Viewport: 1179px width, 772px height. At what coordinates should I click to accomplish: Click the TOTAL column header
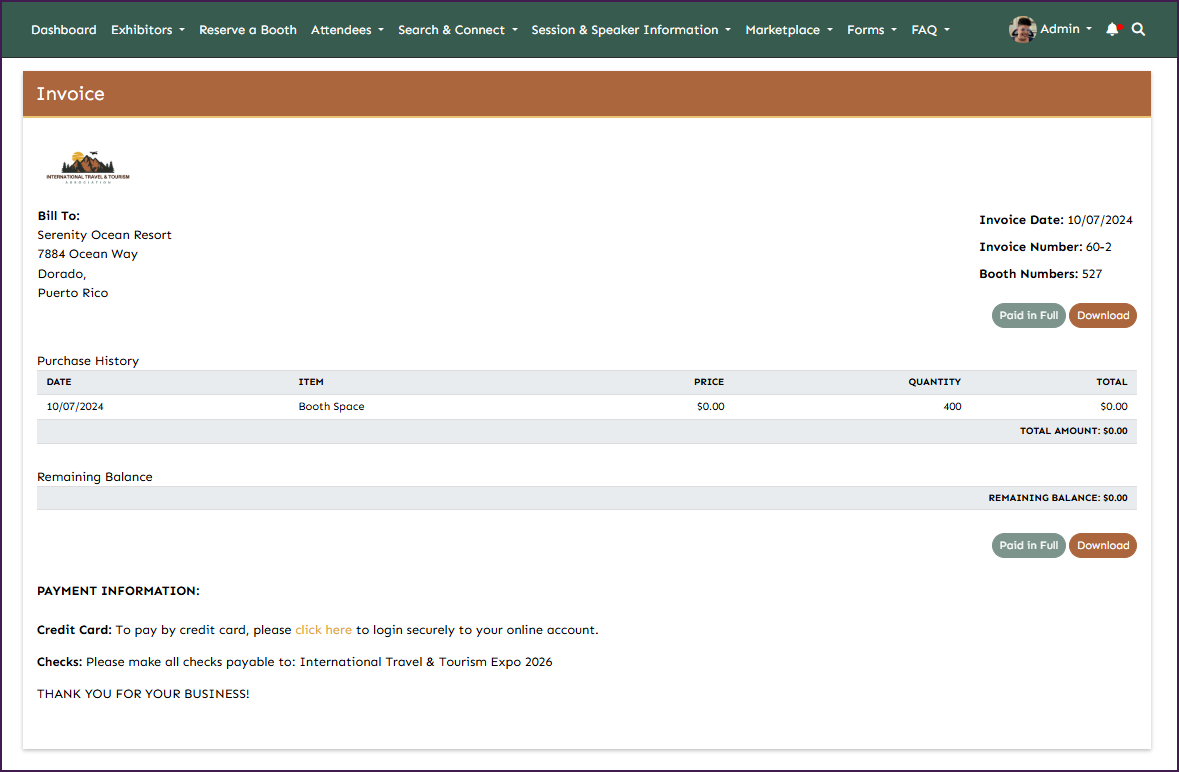(1111, 382)
